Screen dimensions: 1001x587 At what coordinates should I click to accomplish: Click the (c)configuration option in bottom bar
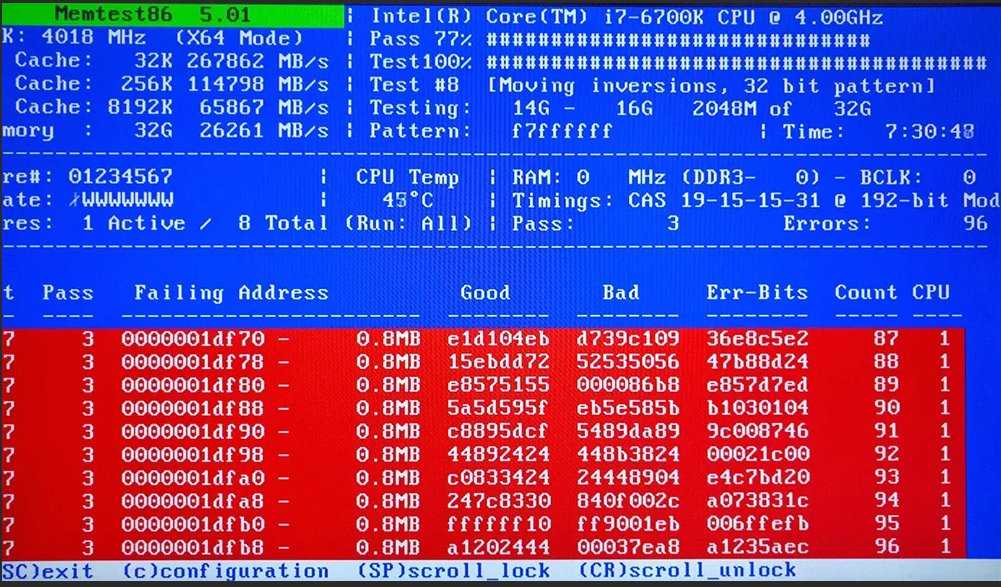click(224, 572)
